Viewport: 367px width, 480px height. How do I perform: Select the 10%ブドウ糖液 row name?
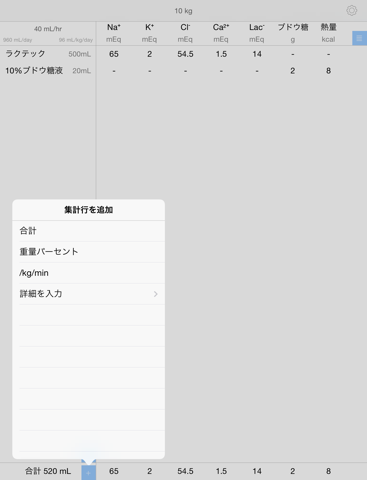point(34,71)
